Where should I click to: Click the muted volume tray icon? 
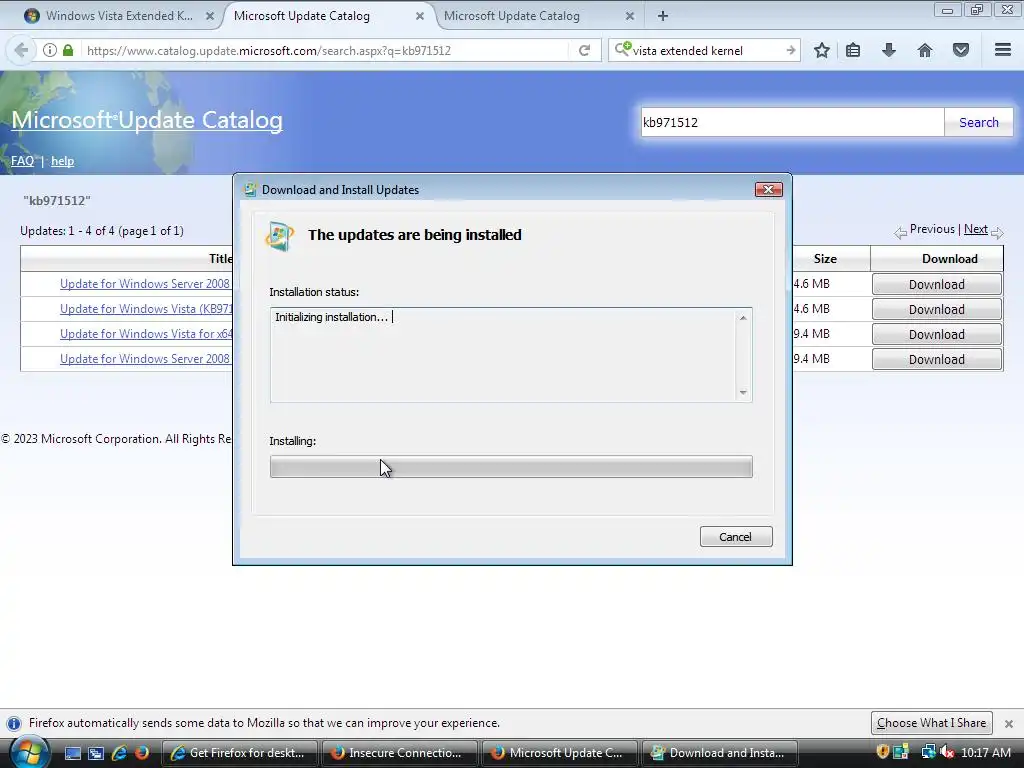pyautogui.click(x=947, y=752)
